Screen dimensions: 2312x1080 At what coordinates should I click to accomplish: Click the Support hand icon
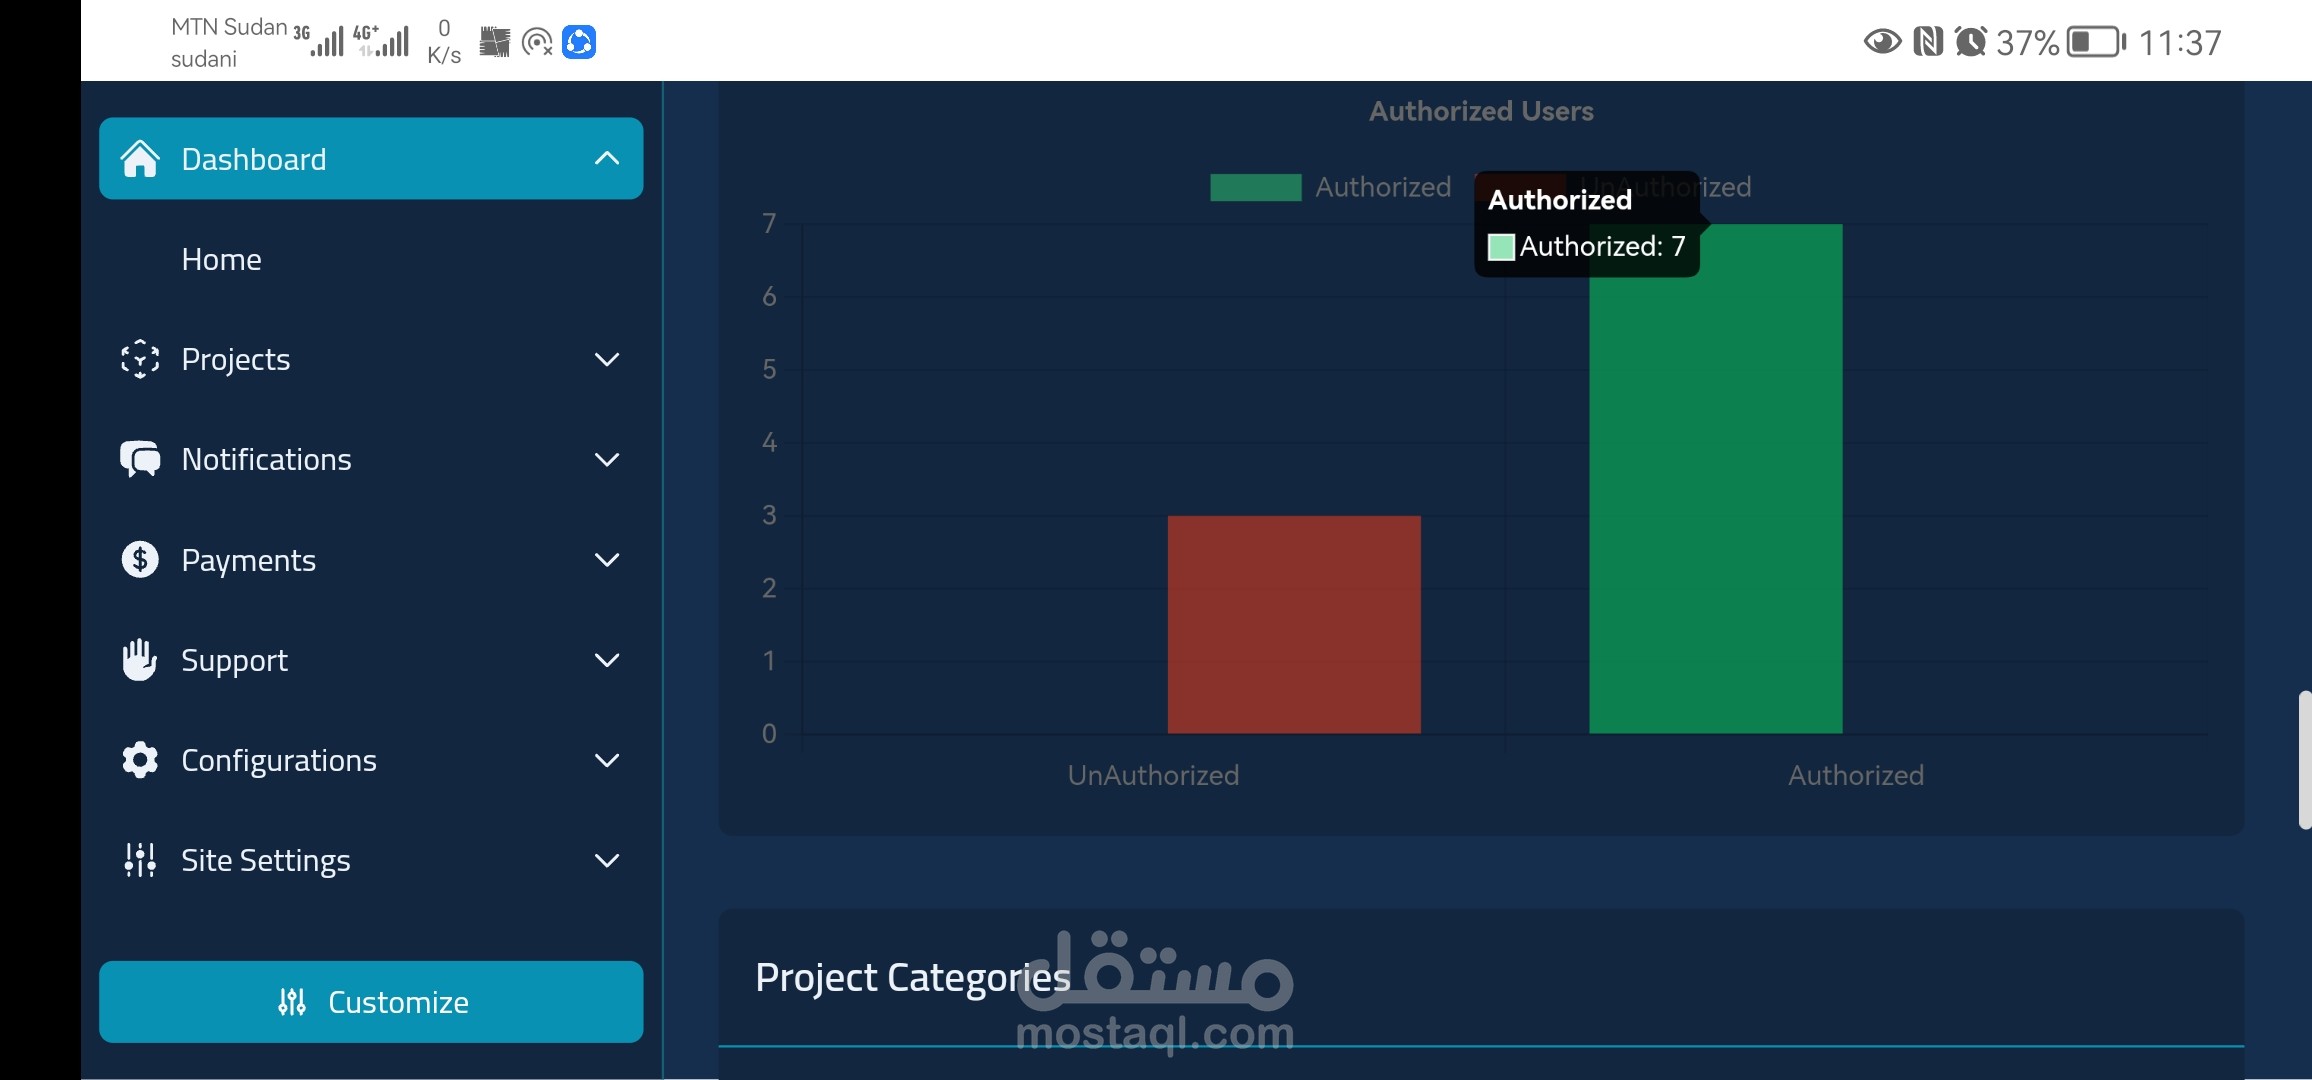(x=140, y=660)
